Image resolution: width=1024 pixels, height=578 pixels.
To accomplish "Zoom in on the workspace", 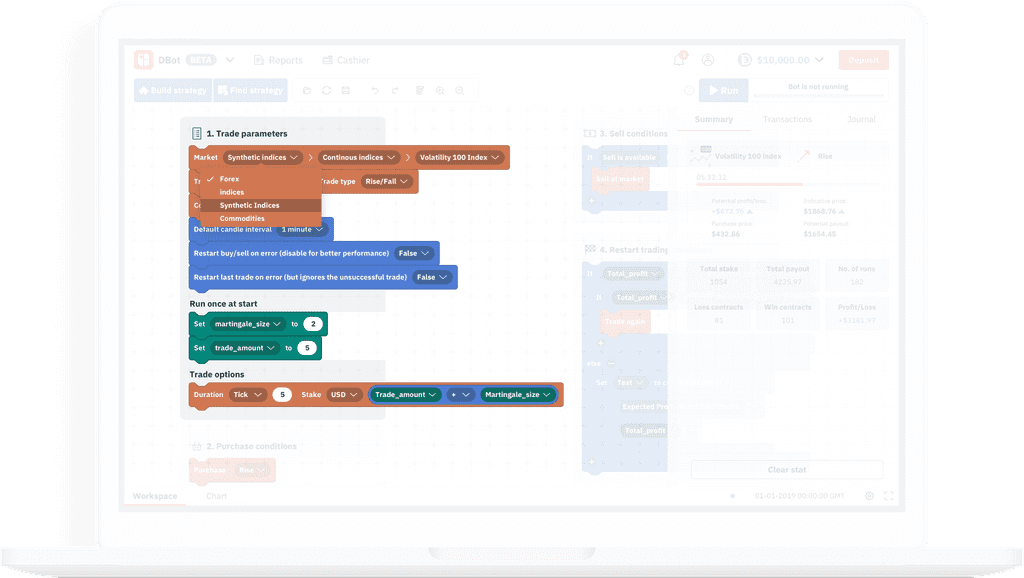I will tap(440, 91).
